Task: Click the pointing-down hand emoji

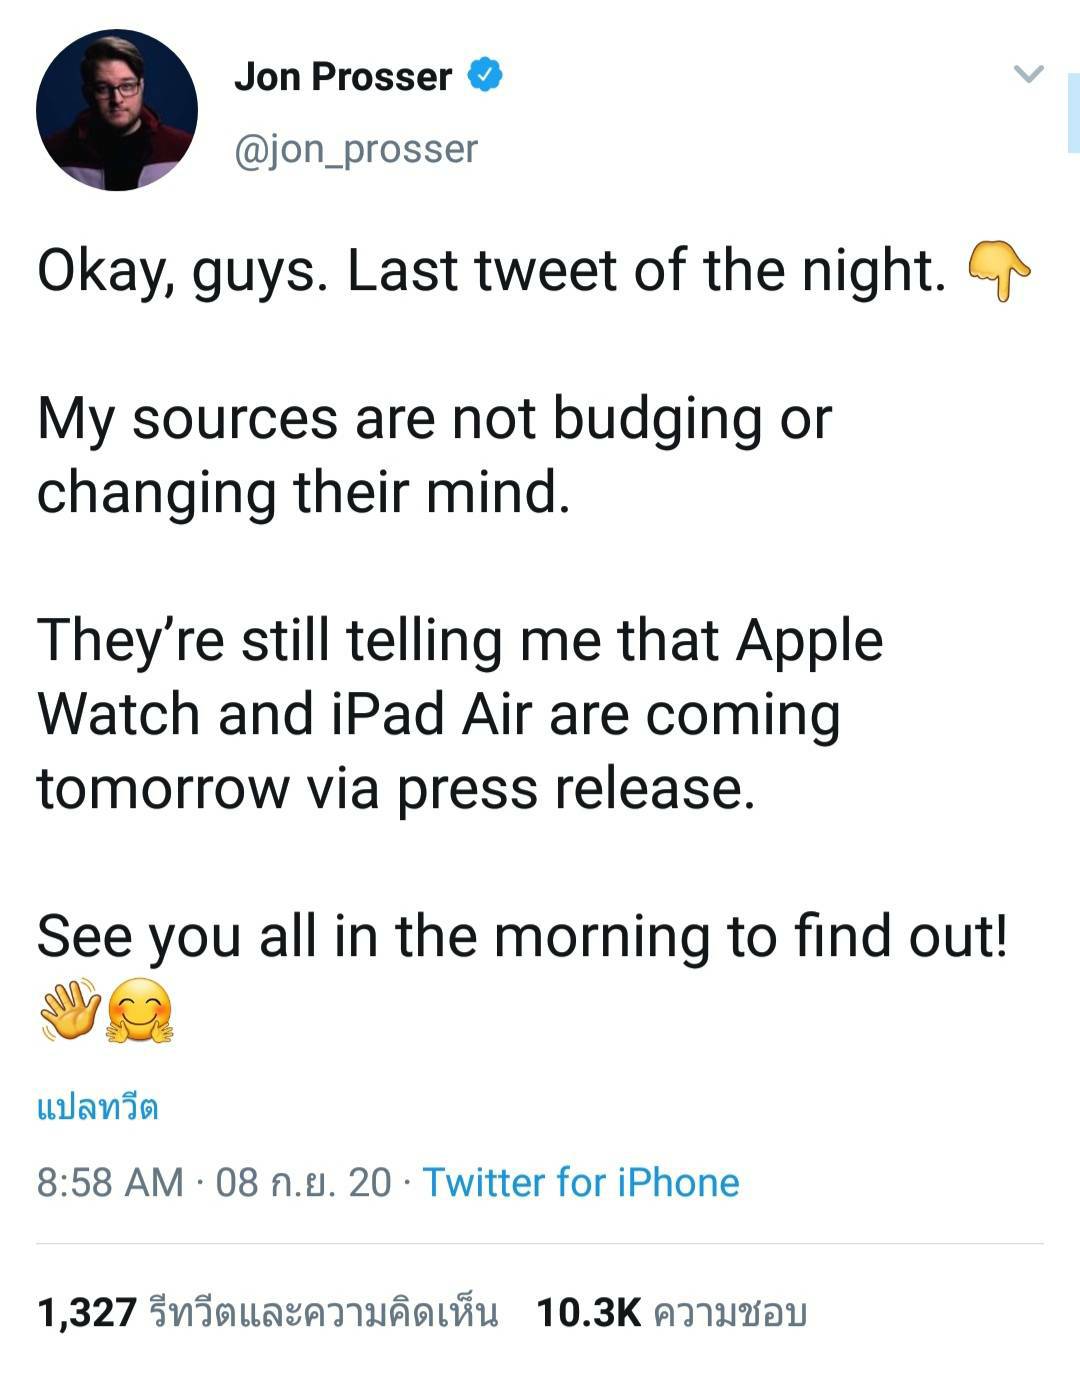Action: pyautogui.click(x=999, y=272)
